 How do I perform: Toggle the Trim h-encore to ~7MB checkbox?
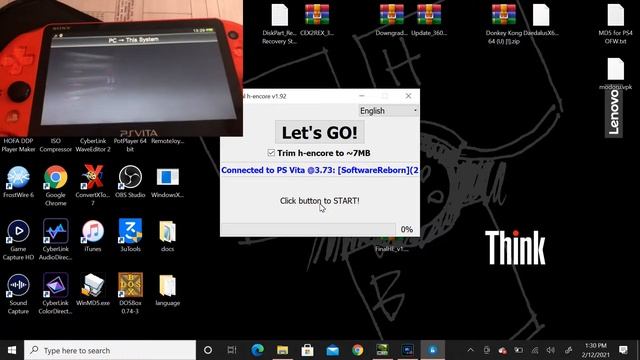pyautogui.click(x=271, y=153)
